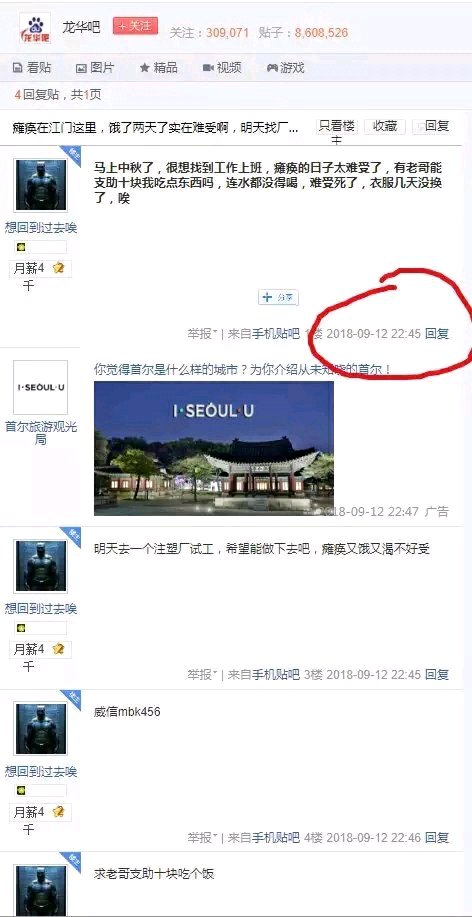The height and width of the screenshot is (917, 472).
Task: Click the 手机贴吧 link on 4楼
Action: coord(275,837)
